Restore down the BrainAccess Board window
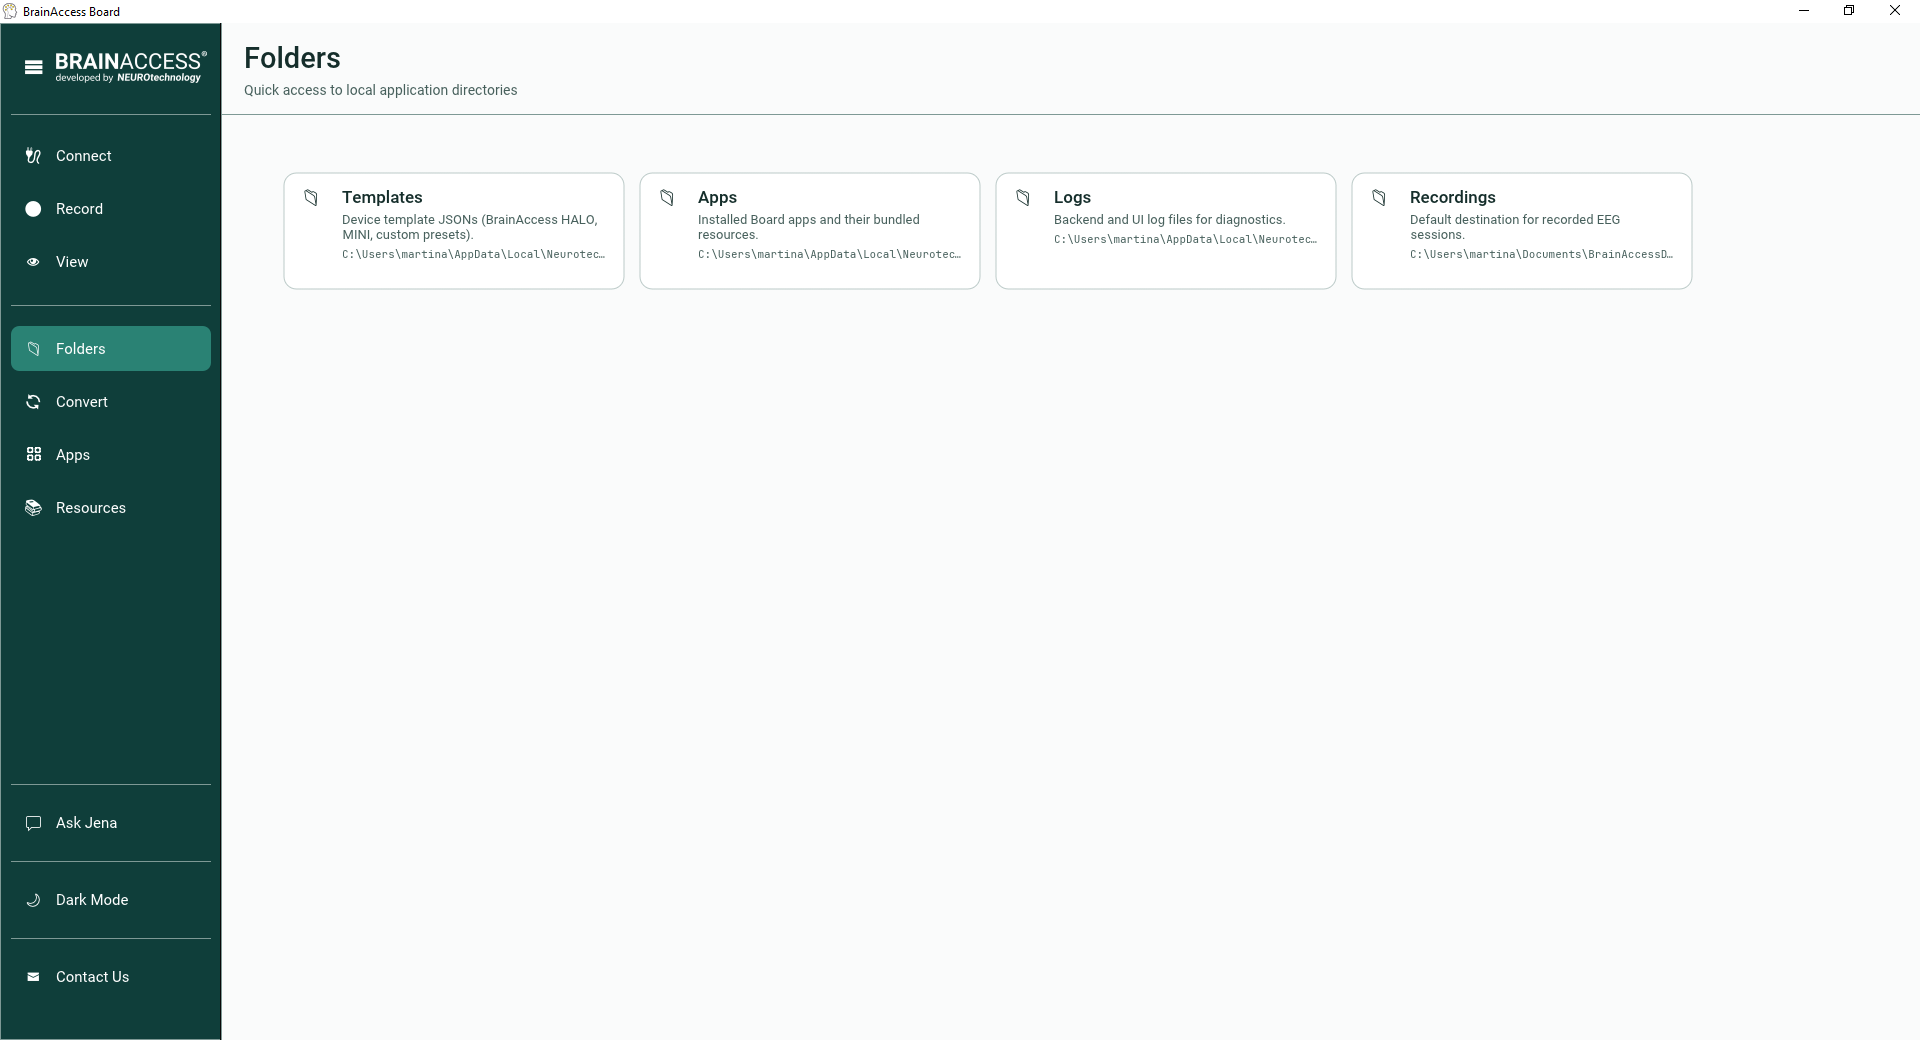 point(1849,11)
